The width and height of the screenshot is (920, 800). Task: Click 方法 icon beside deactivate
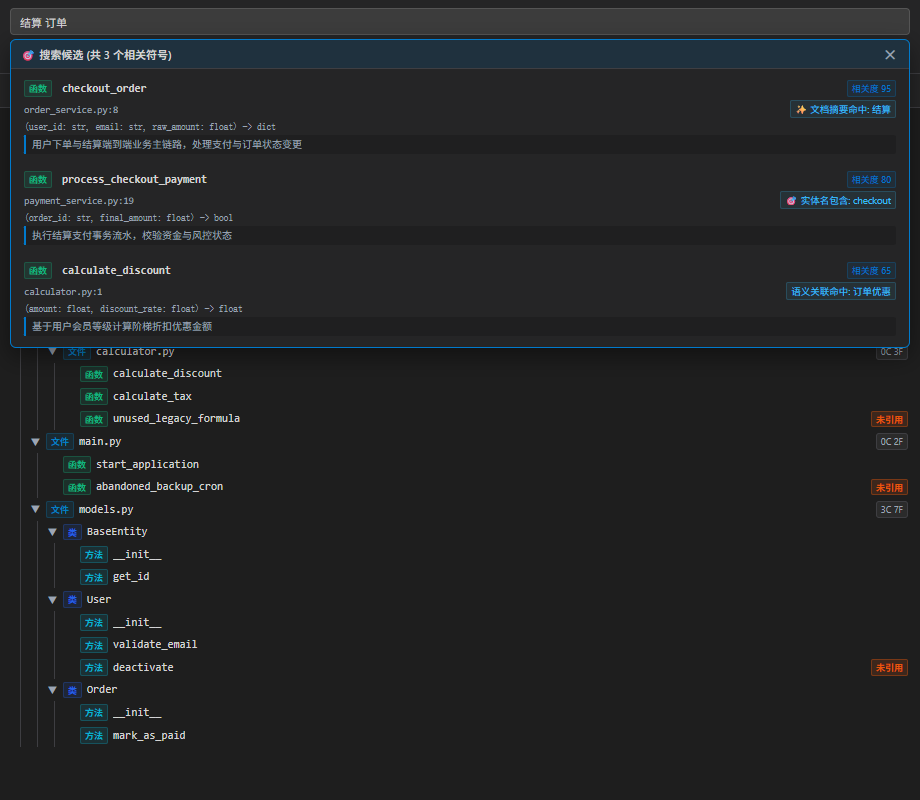point(94,667)
